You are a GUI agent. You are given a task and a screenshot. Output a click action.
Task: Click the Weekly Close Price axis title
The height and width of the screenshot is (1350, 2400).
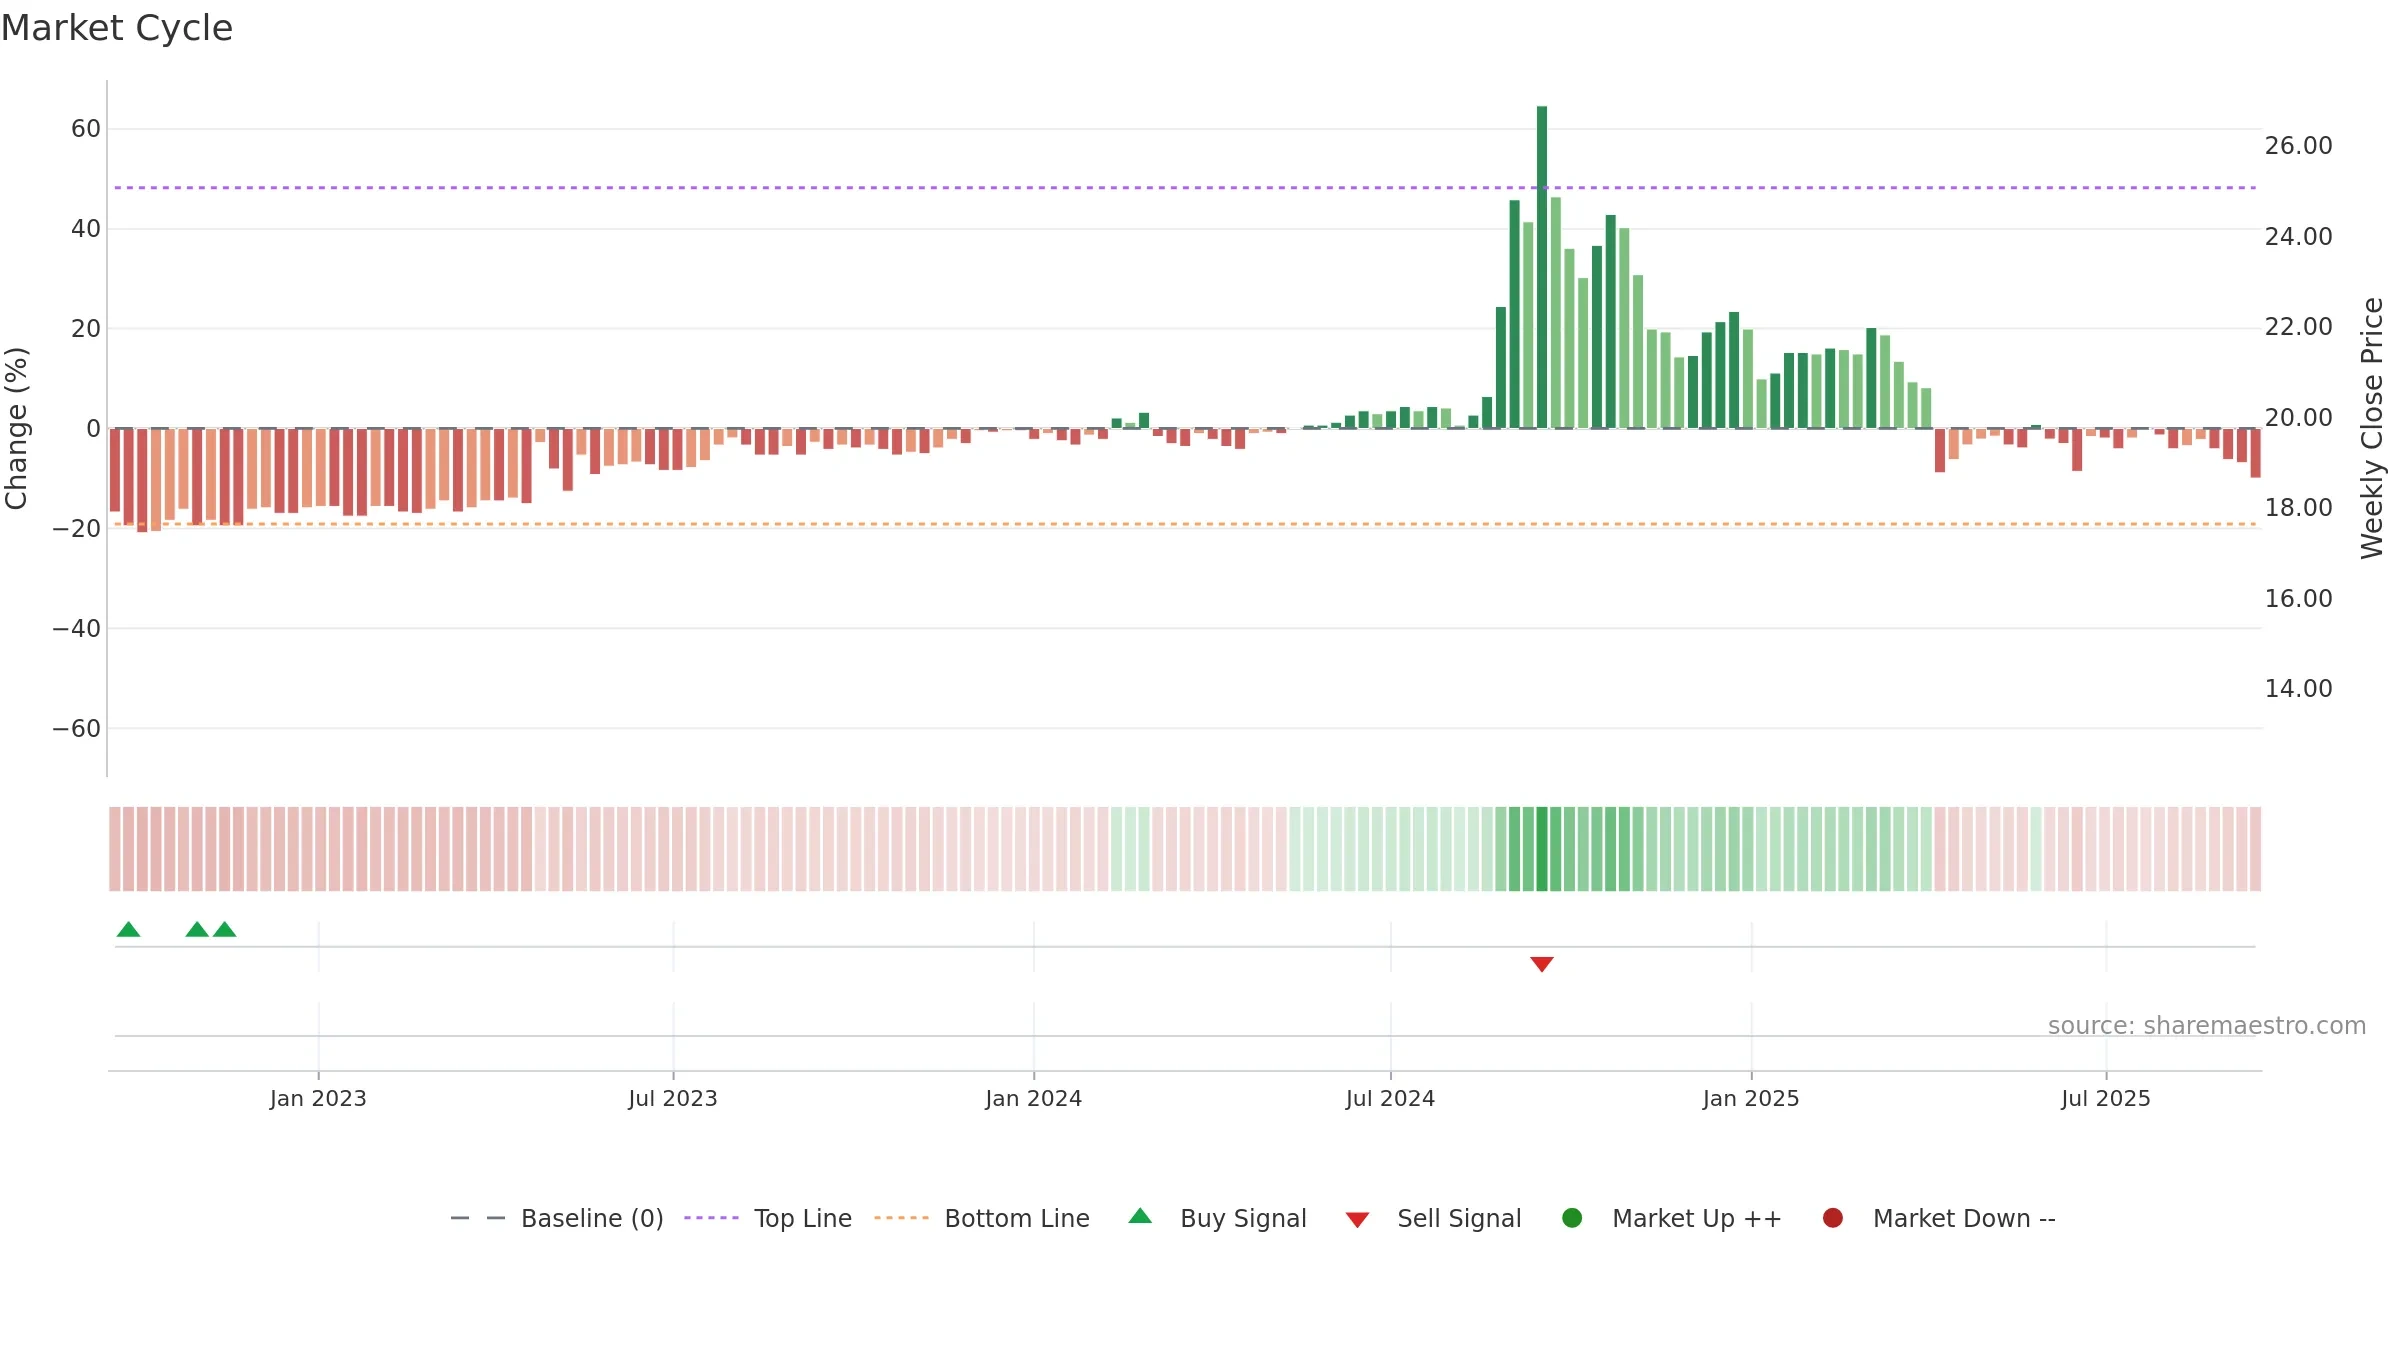pyautogui.click(x=2372, y=428)
